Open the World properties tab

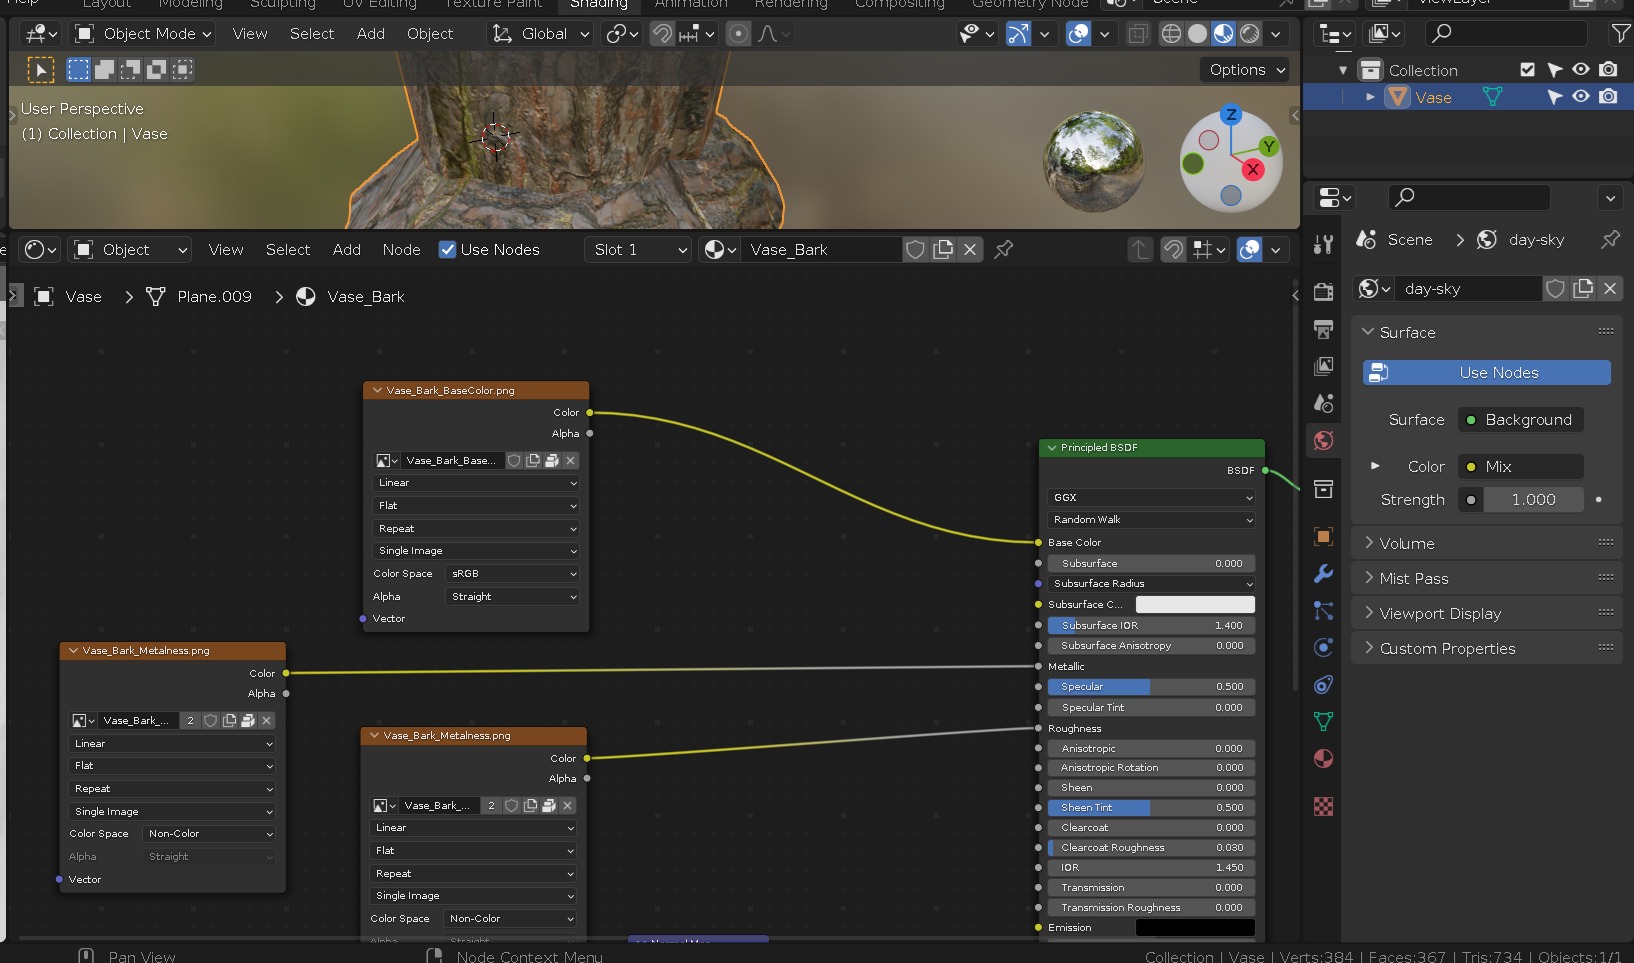click(x=1323, y=440)
